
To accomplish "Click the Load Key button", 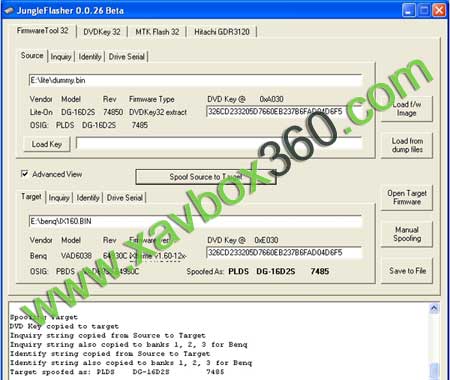I will pos(47,144).
